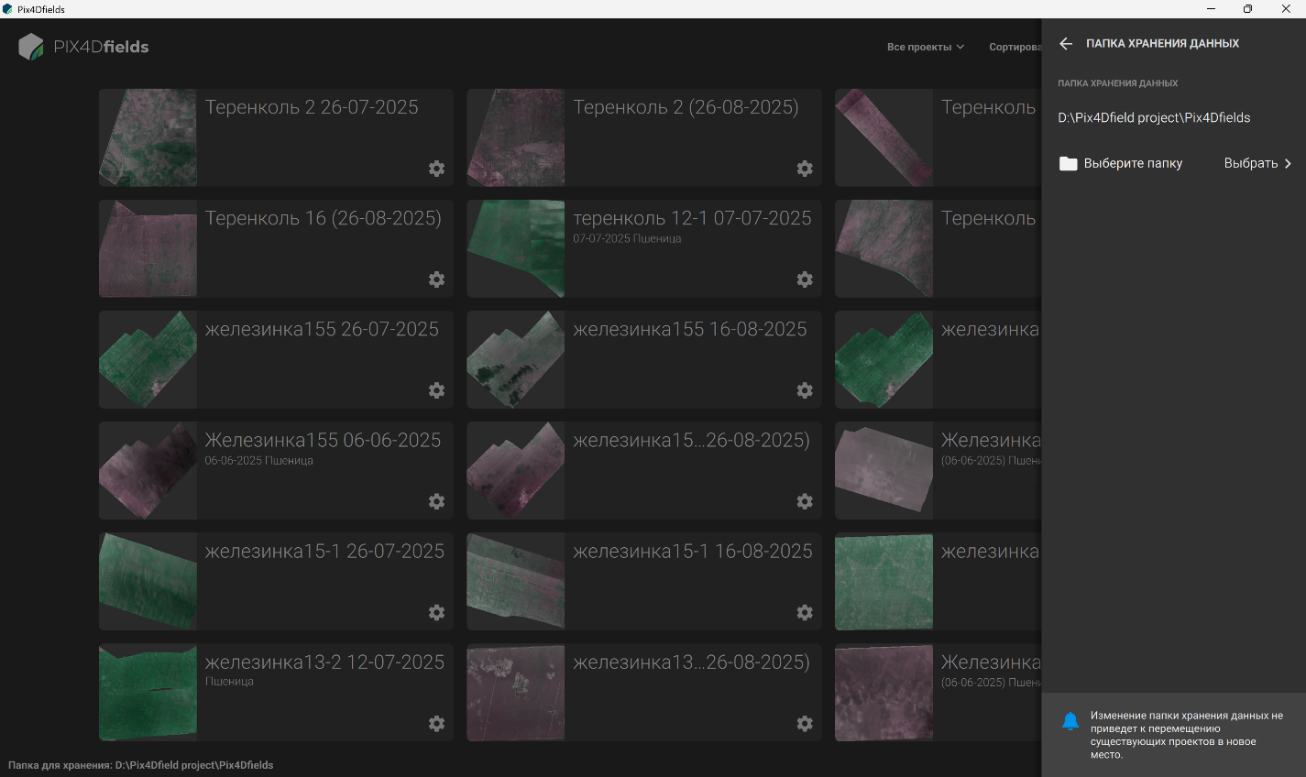
Task: Click the panel header ПАПКА ХРАНЕНИЯ ДАННЫХ
Action: pyautogui.click(x=1163, y=44)
